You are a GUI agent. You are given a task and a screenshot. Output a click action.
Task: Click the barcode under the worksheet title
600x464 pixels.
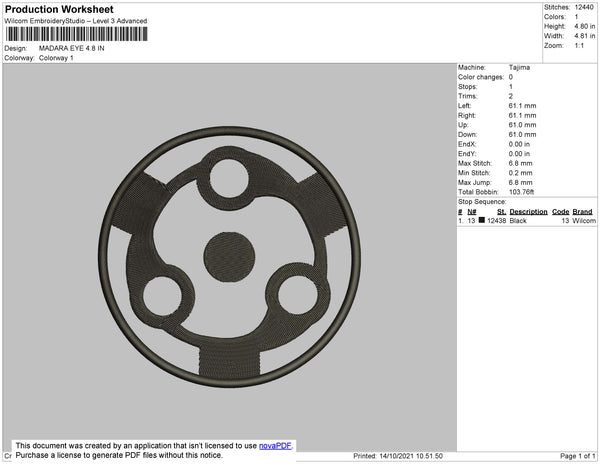[75, 34]
